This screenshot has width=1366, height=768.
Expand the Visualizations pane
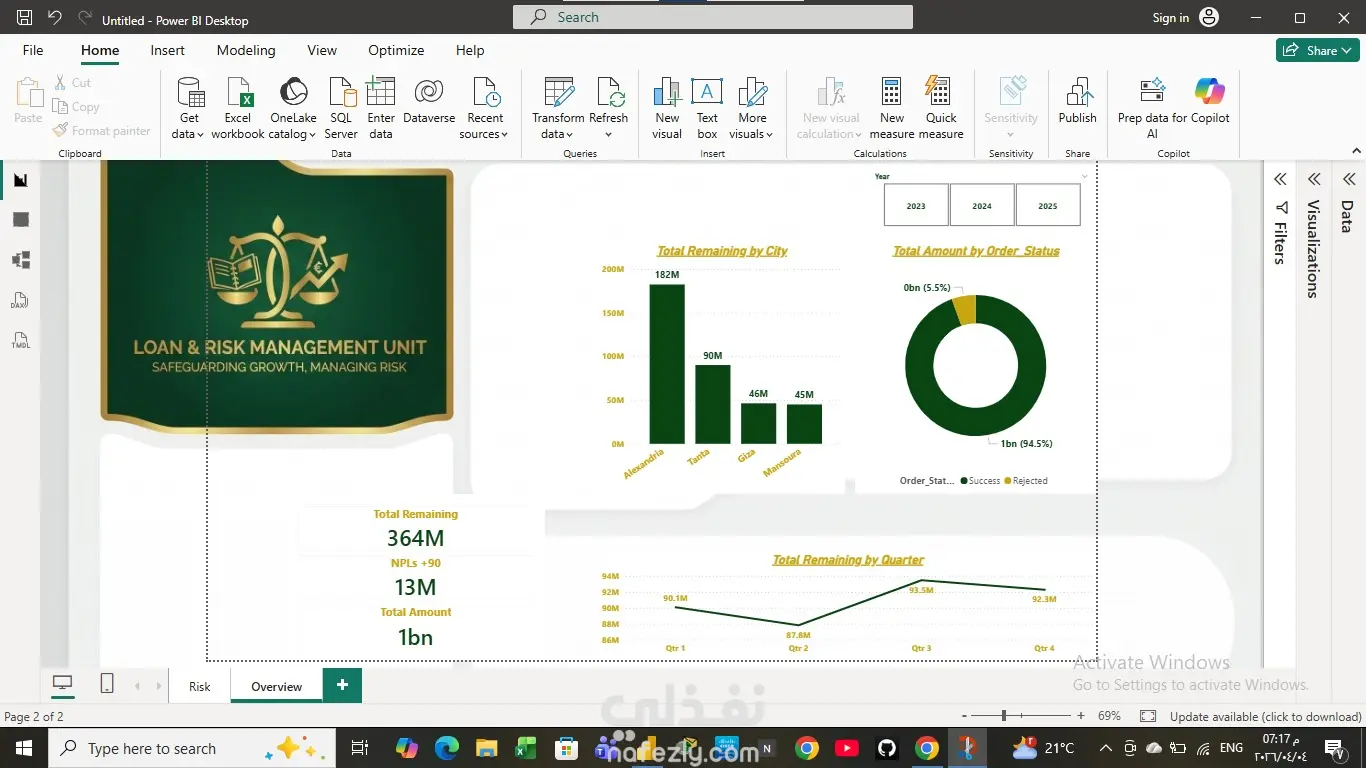pos(1314,179)
